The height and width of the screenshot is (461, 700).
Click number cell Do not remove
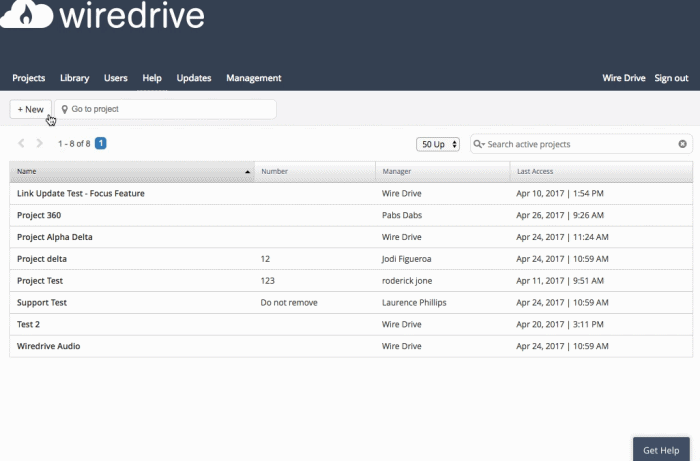point(289,303)
